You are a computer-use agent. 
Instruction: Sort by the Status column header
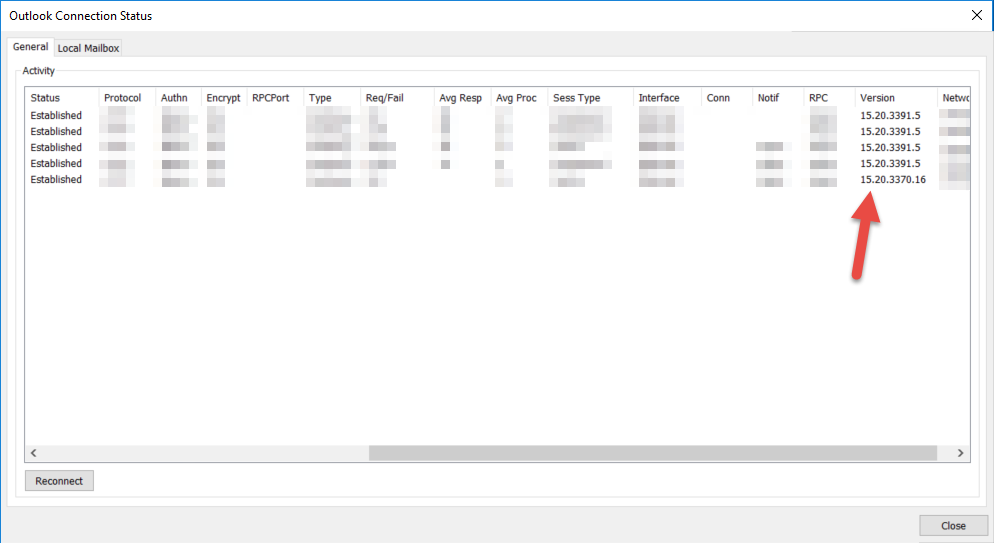62,98
